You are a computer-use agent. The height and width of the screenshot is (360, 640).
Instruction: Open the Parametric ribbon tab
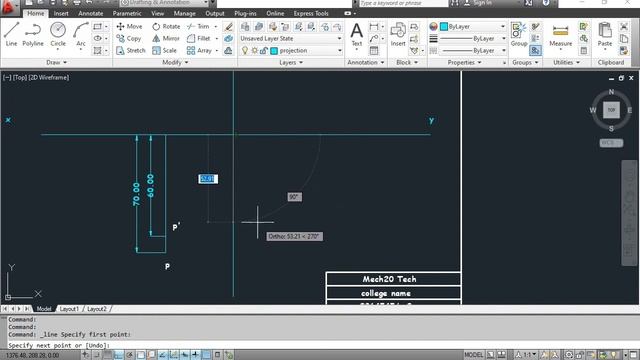click(127, 13)
